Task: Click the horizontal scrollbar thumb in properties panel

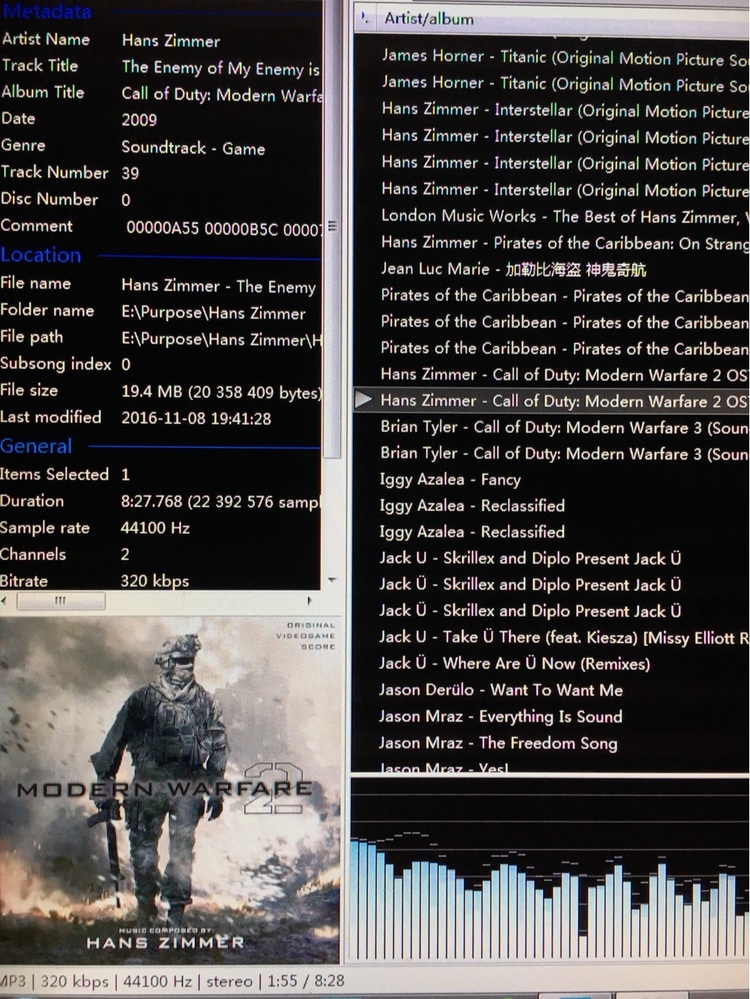Action: [x=61, y=600]
